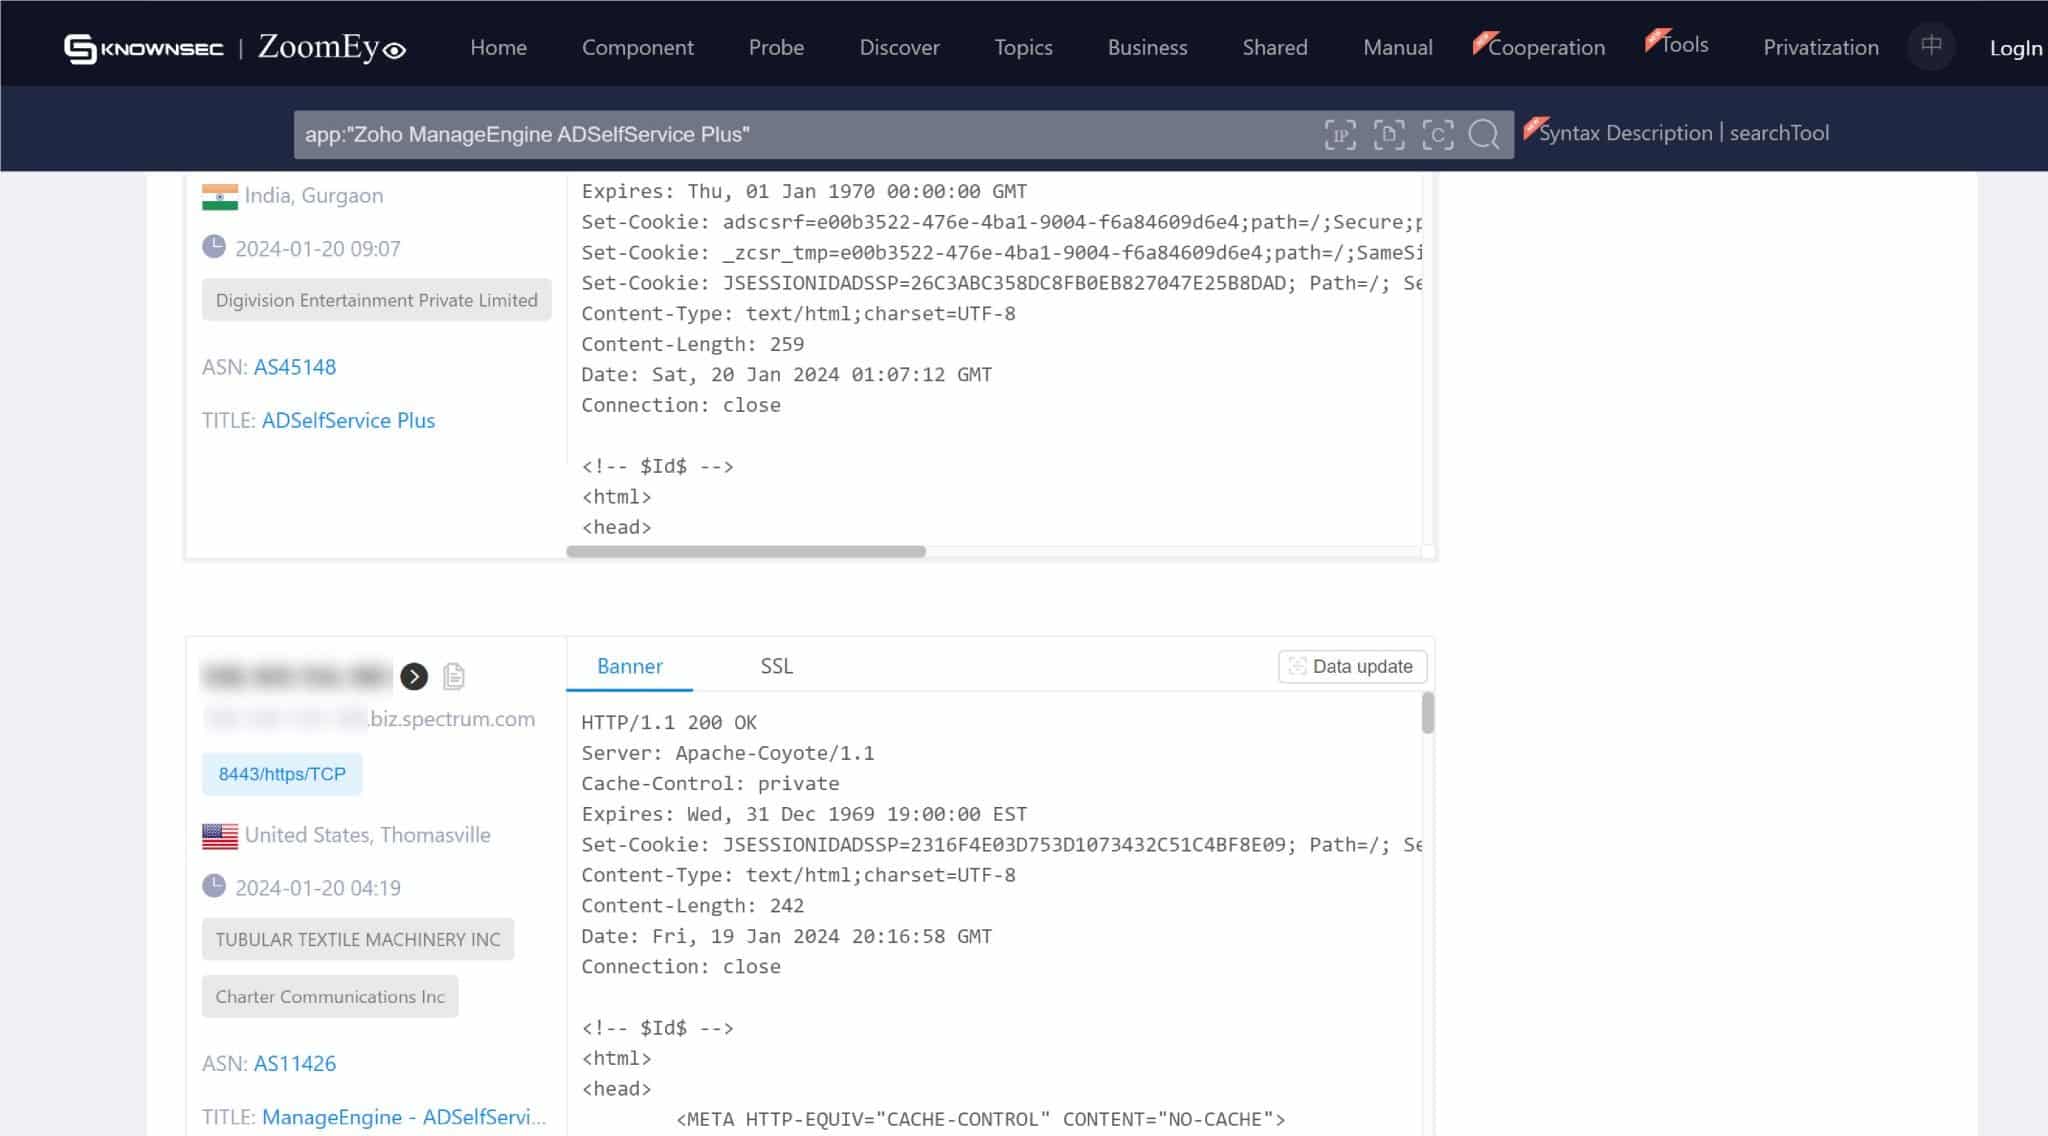
Task: Click the vertical scrollbar in second banner
Action: [1428, 712]
